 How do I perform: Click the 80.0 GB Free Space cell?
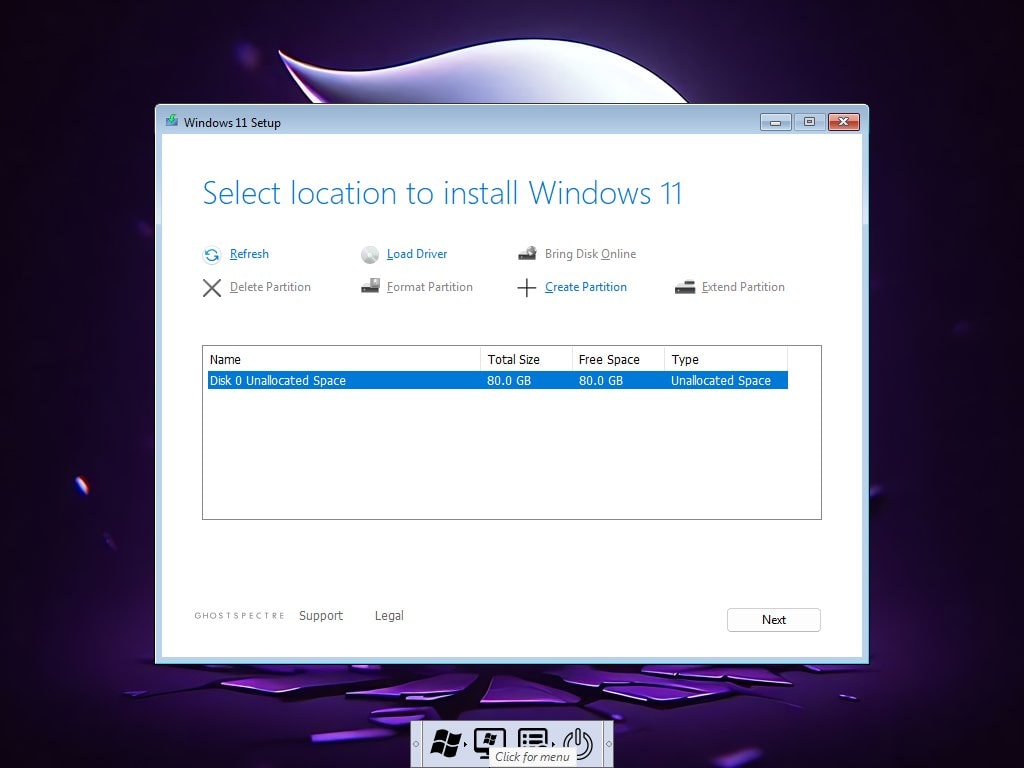601,380
